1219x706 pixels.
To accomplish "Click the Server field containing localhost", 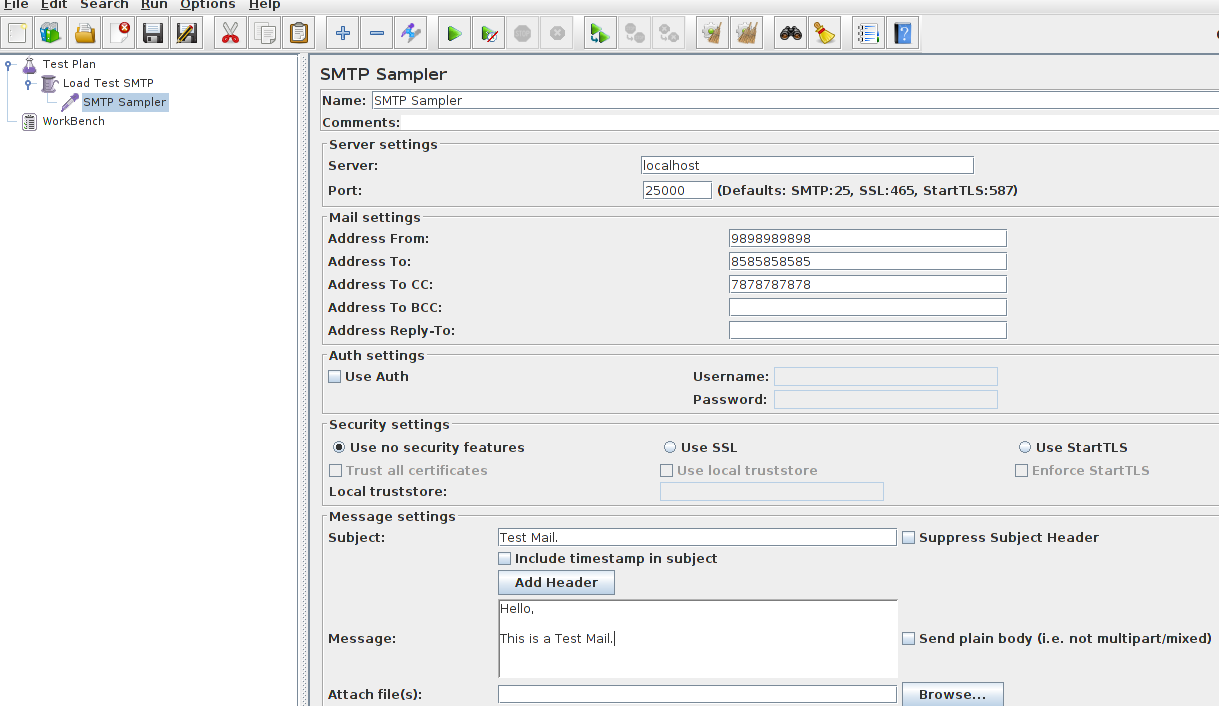I will point(807,166).
